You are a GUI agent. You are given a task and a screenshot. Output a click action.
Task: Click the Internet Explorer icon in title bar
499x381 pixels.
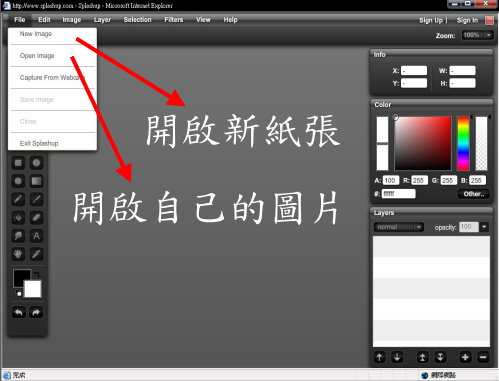click(x=6, y=6)
